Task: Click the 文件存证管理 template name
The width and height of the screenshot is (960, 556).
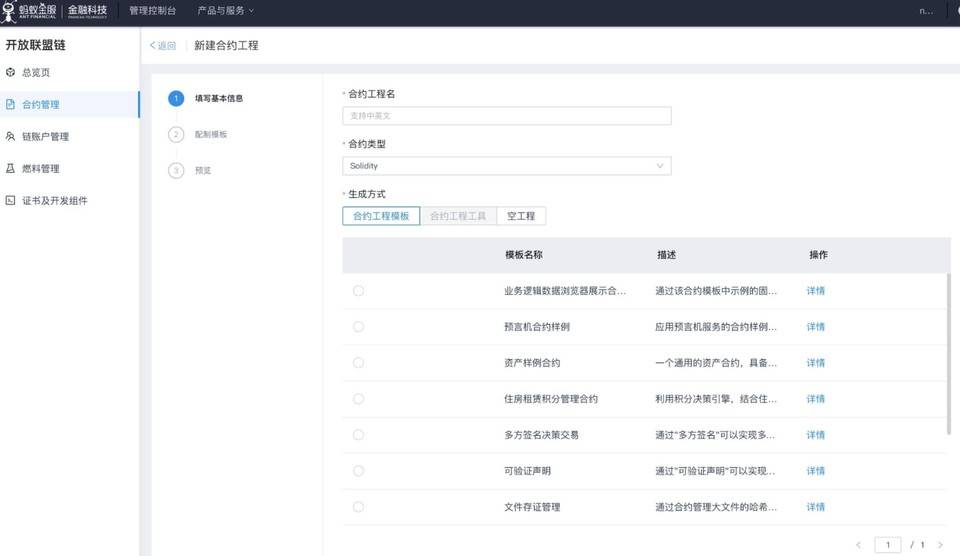Action: 532,507
